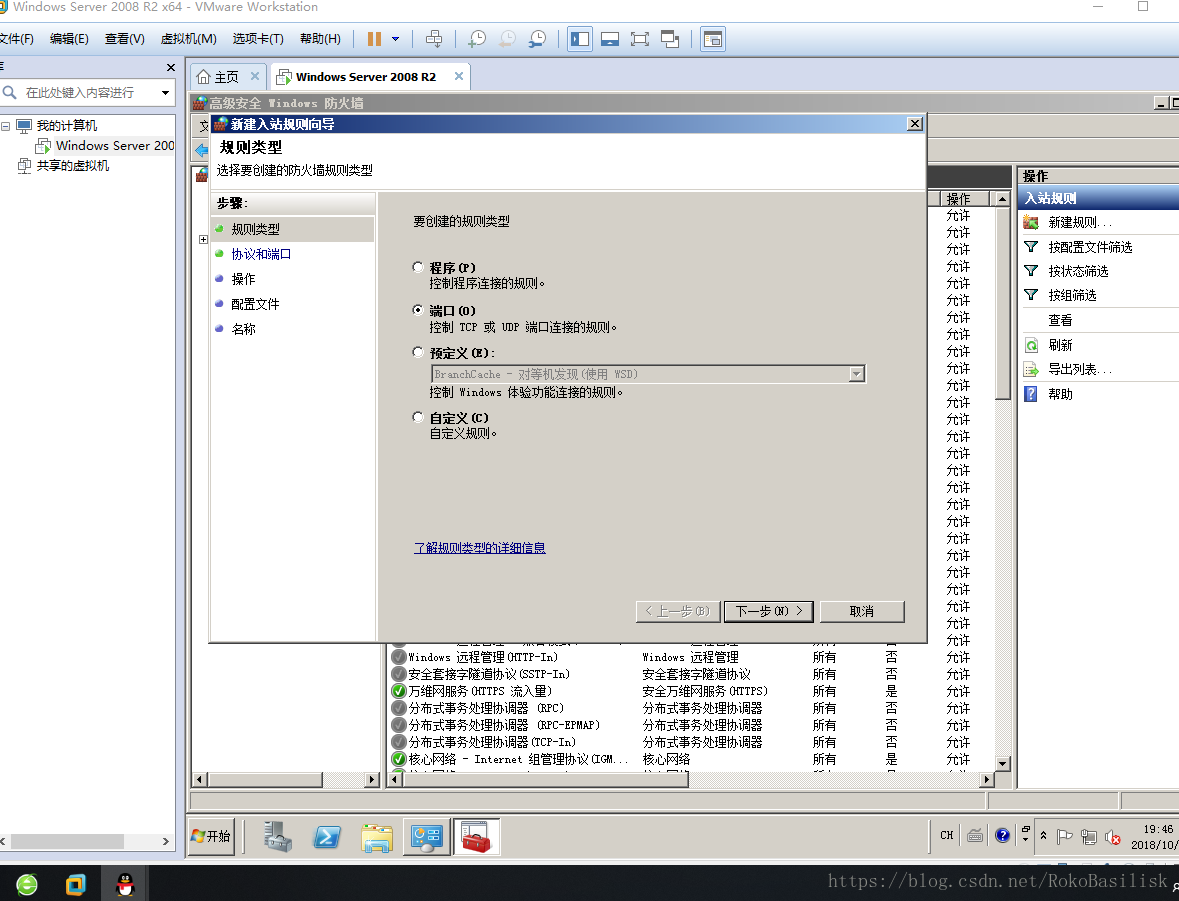This screenshot has width=1179, height=901.
Task: Collapse the 我的计算机 tree node
Action: click(6, 126)
